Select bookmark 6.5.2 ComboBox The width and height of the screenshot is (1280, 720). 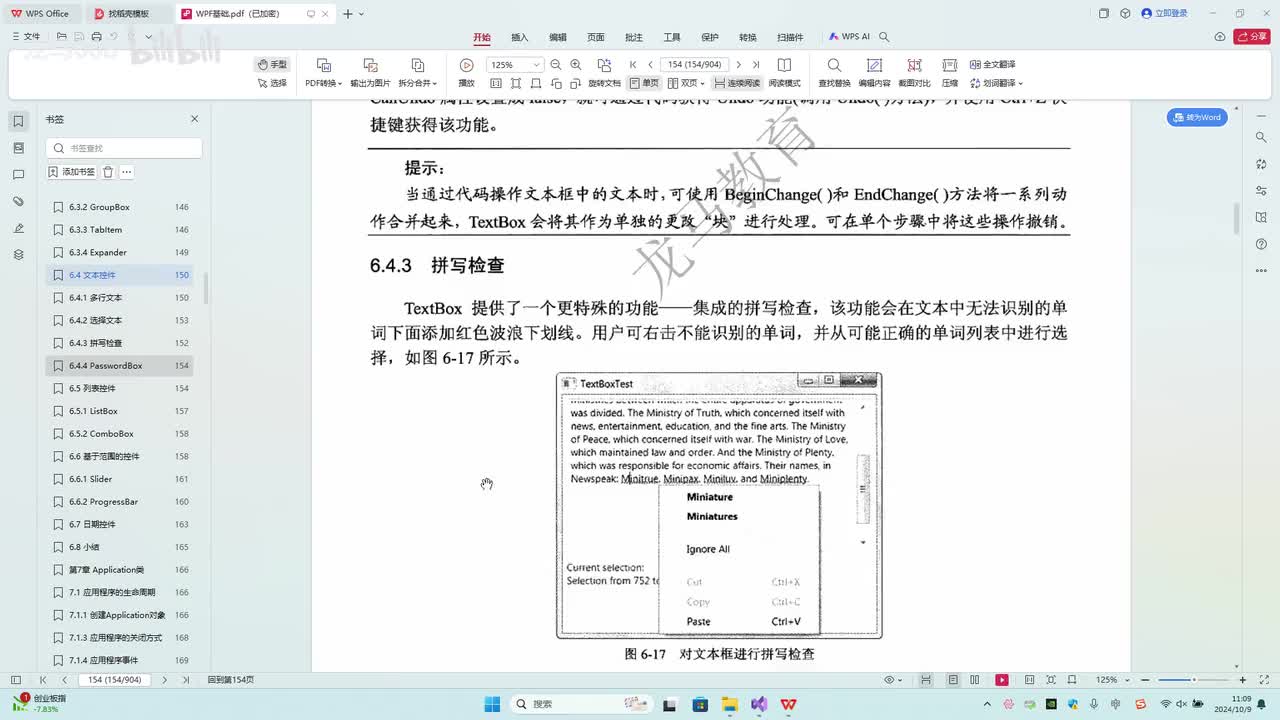pyautogui.click(x=121, y=434)
